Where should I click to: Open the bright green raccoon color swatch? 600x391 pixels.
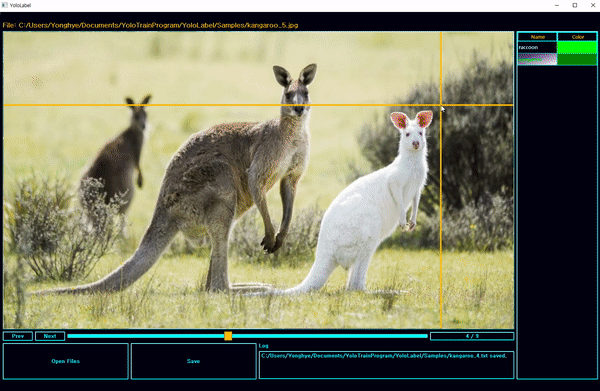click(x=577, y=47)
